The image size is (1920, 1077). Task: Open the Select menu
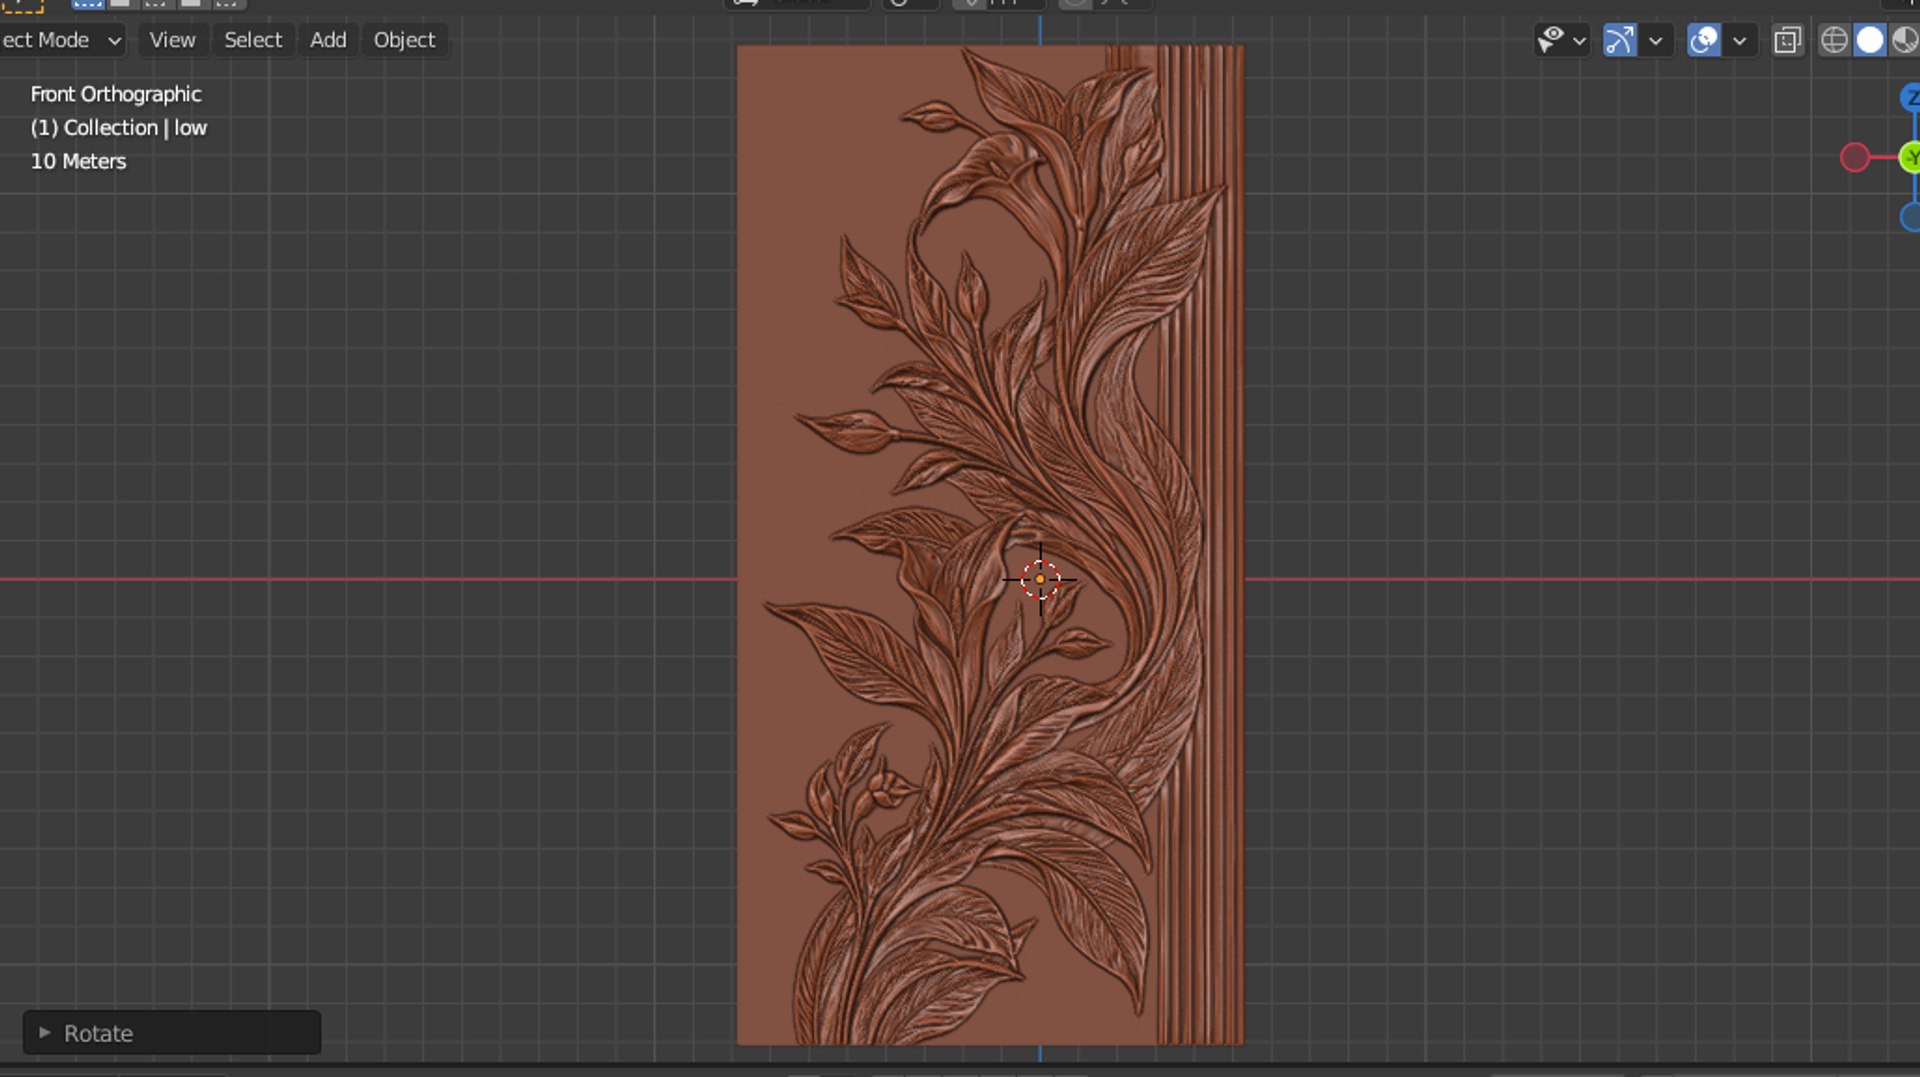(253, 40)
